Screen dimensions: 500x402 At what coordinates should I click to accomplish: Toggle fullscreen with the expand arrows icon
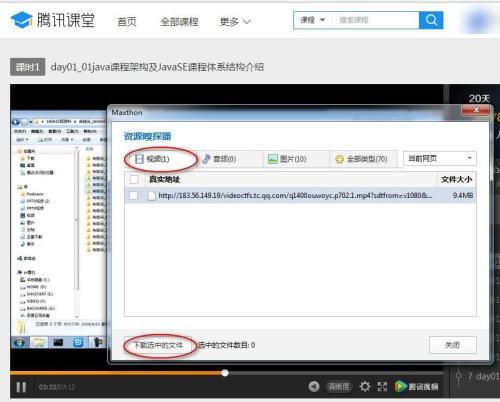coord(382,387)
